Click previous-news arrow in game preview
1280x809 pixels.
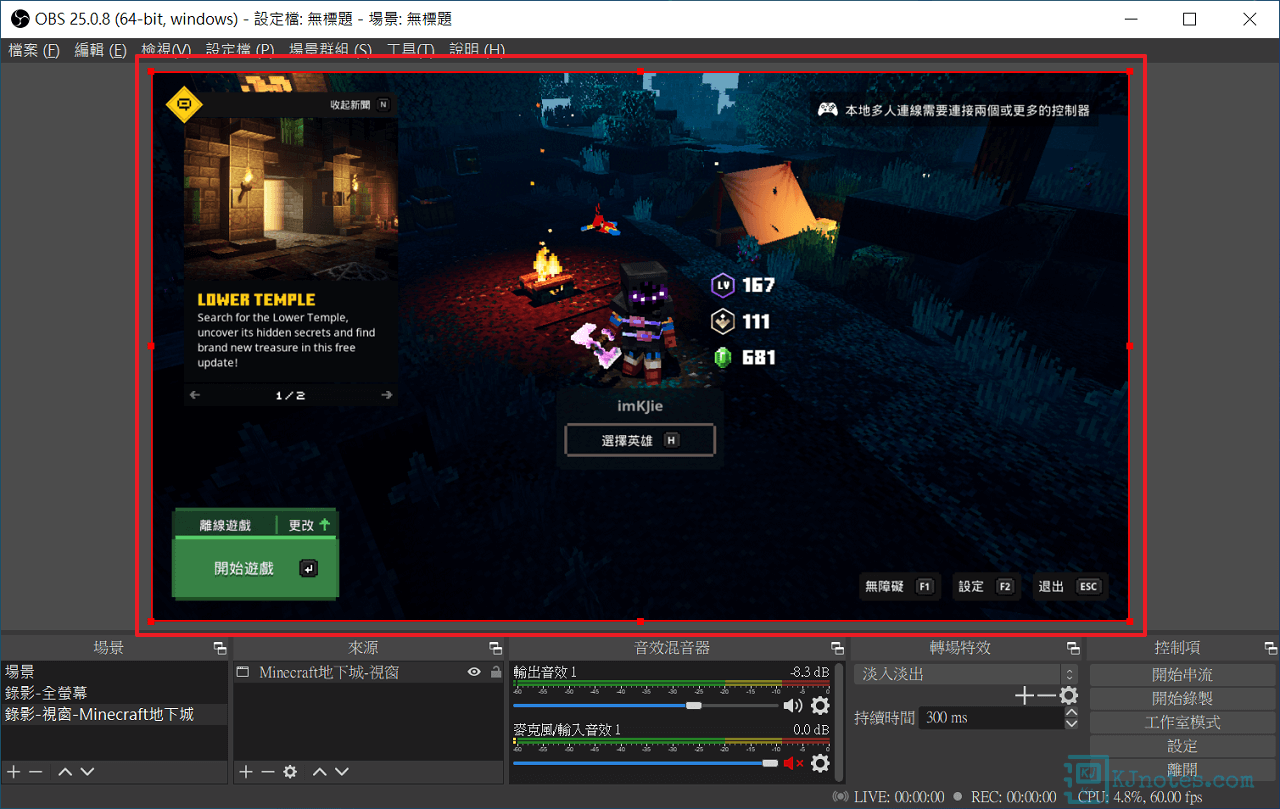pyautogui.click(x=195, y=395)
